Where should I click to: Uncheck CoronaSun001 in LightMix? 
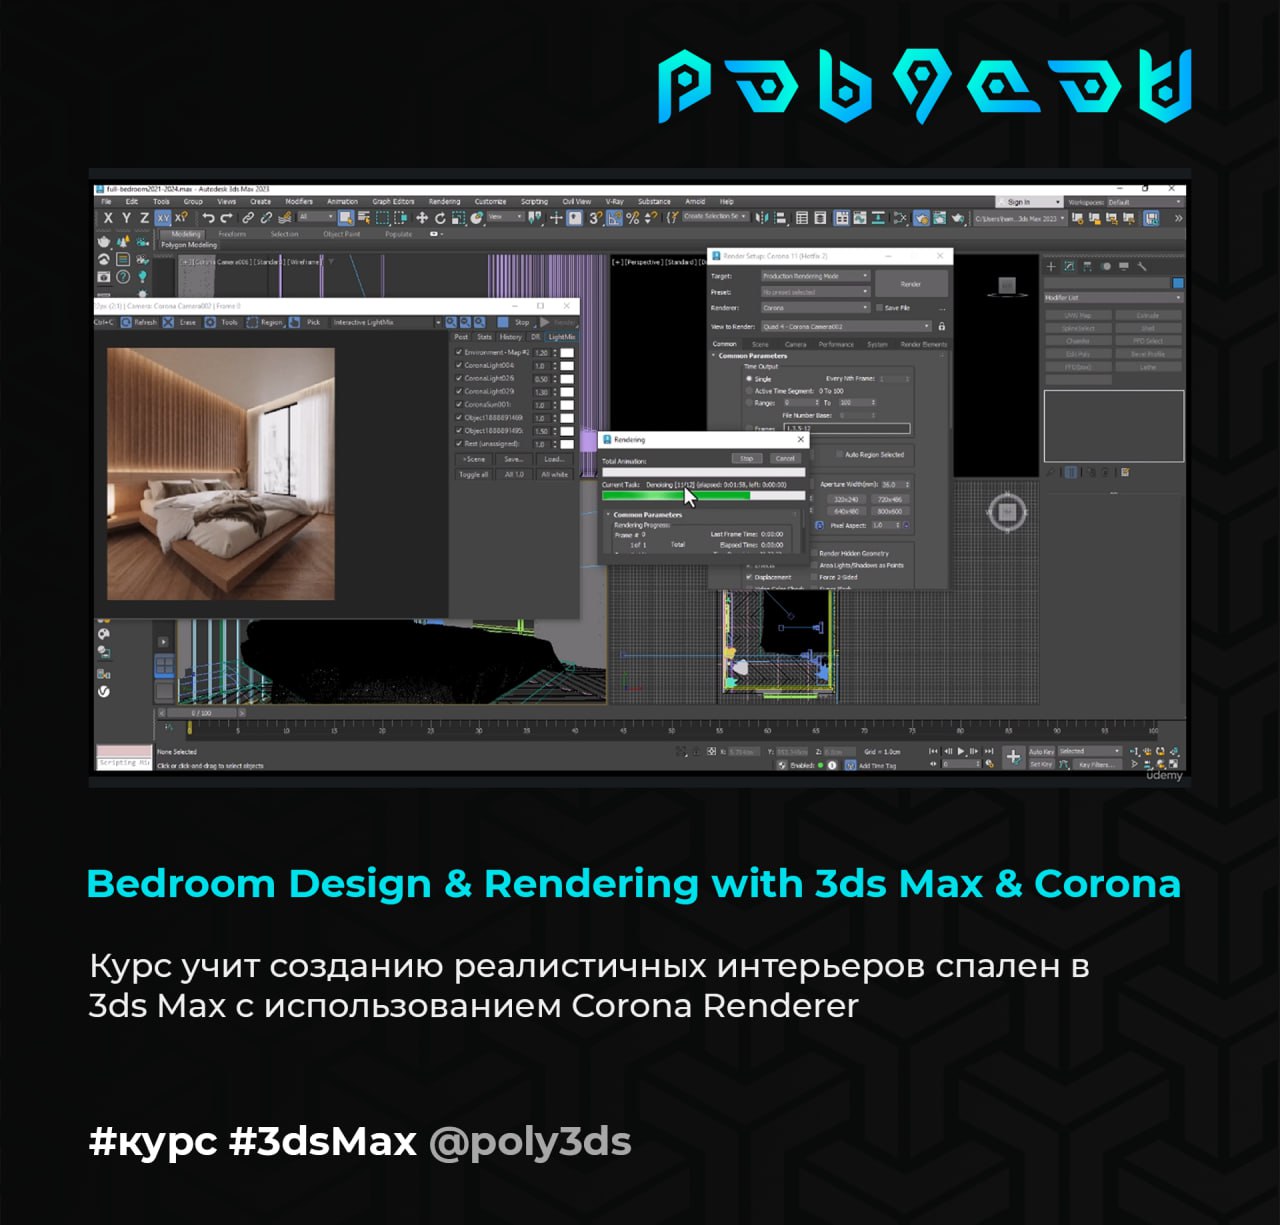[x=458, y=404]
